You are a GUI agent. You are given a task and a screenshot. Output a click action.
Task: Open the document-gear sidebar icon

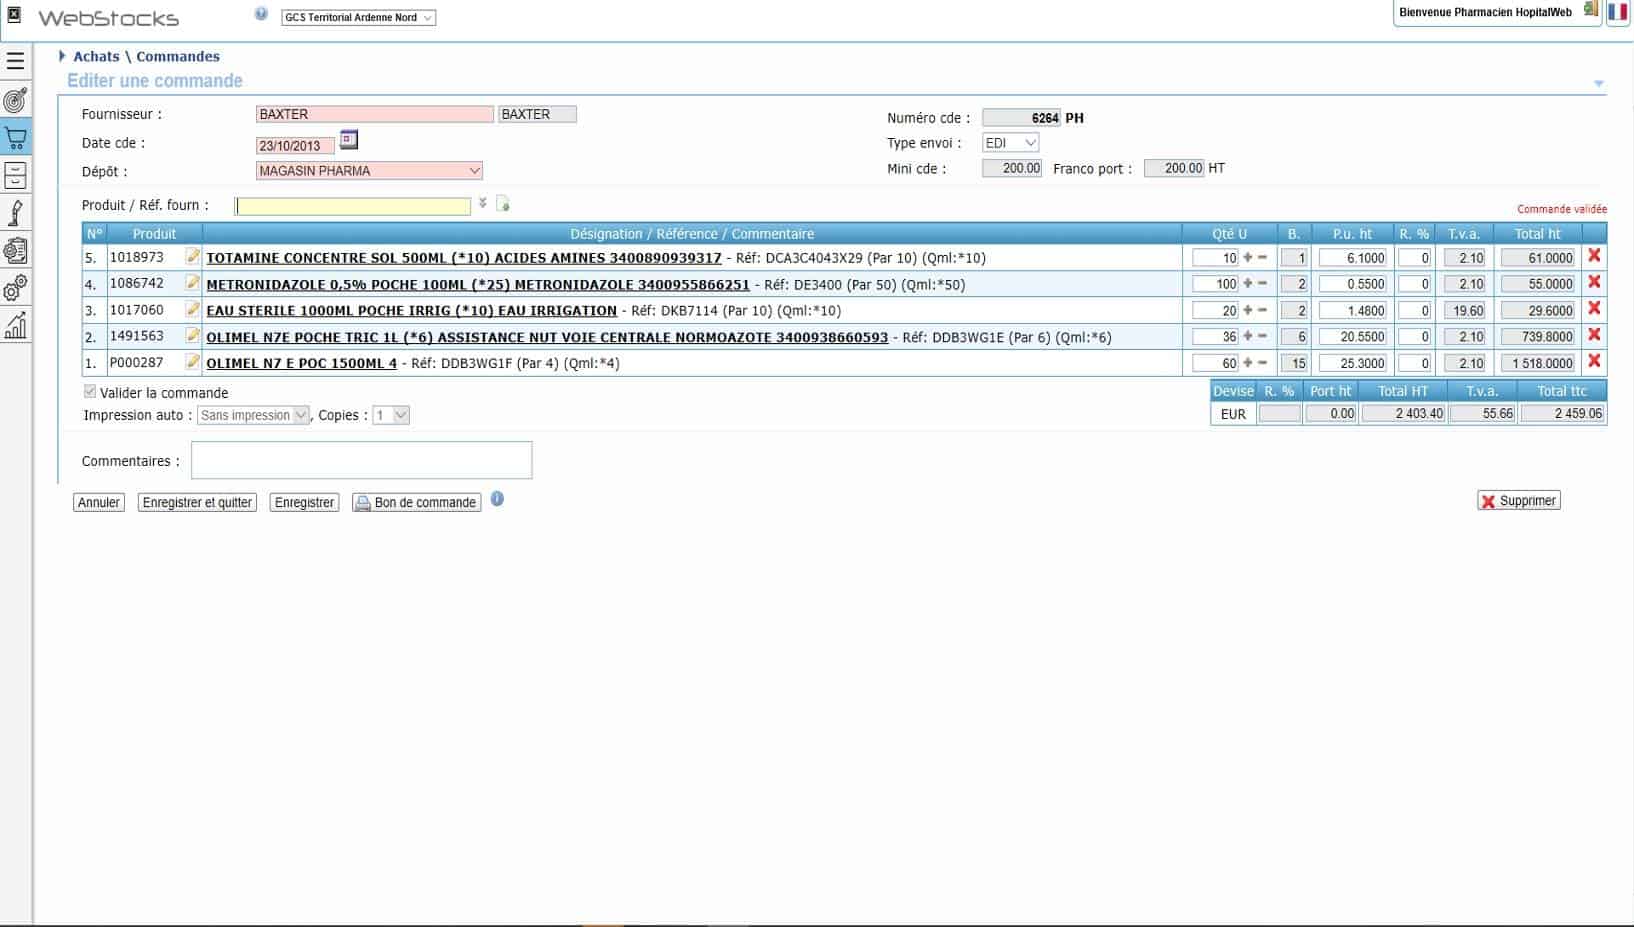pyautogui.click(x=15, y=251)
